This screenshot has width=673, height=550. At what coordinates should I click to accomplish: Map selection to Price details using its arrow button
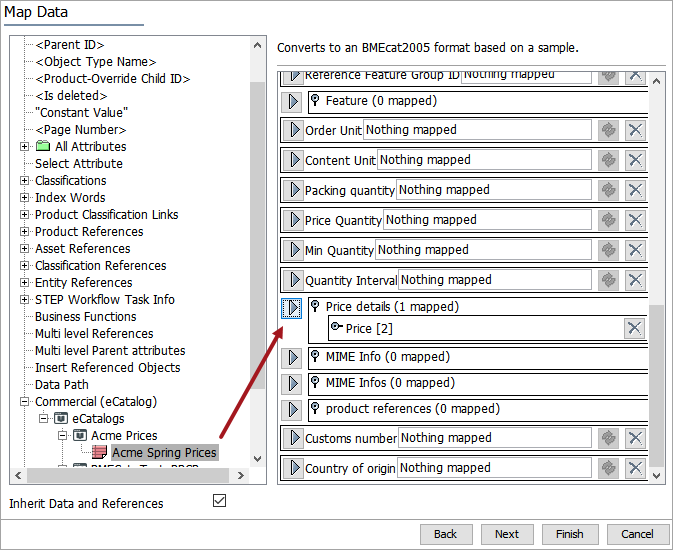pyautogui.click(x=292, y=308)
